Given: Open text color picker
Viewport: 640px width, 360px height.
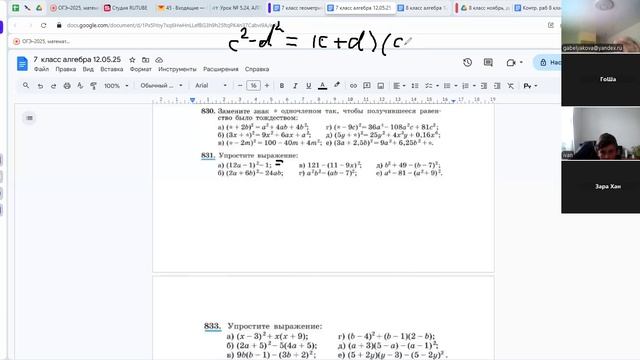Looking at the screenshot, I should (x=322, y=86).
